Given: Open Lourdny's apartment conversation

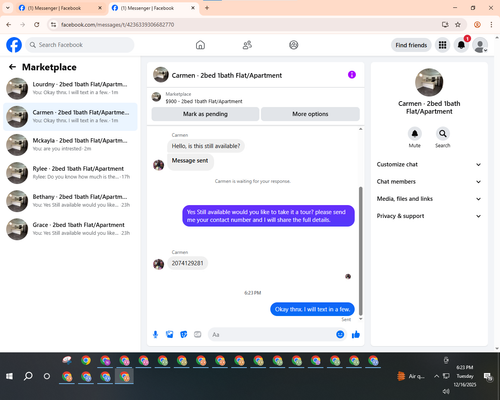Looking at the screenshot, I should (x=70, y=89).
